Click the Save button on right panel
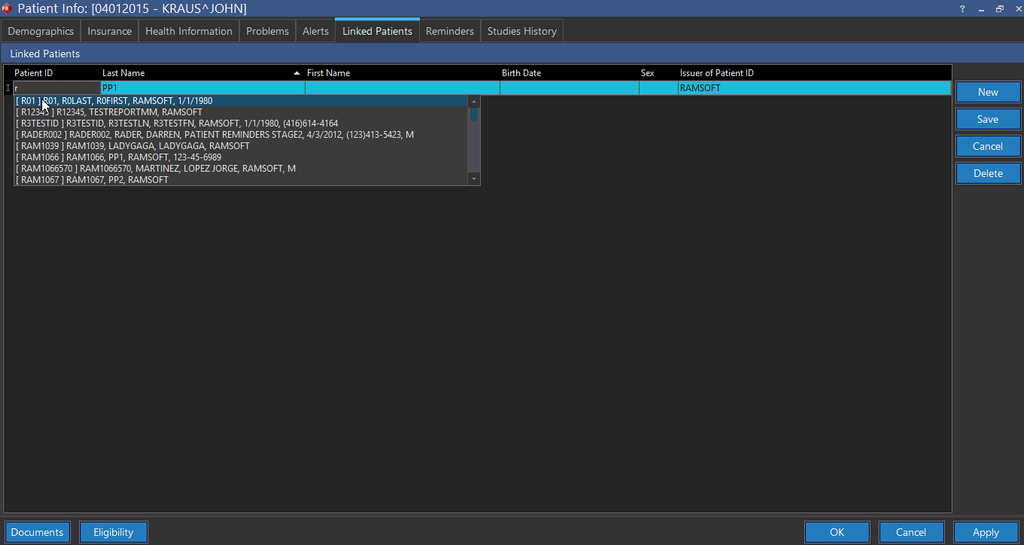1024x545 pixels. coord(987,119)
